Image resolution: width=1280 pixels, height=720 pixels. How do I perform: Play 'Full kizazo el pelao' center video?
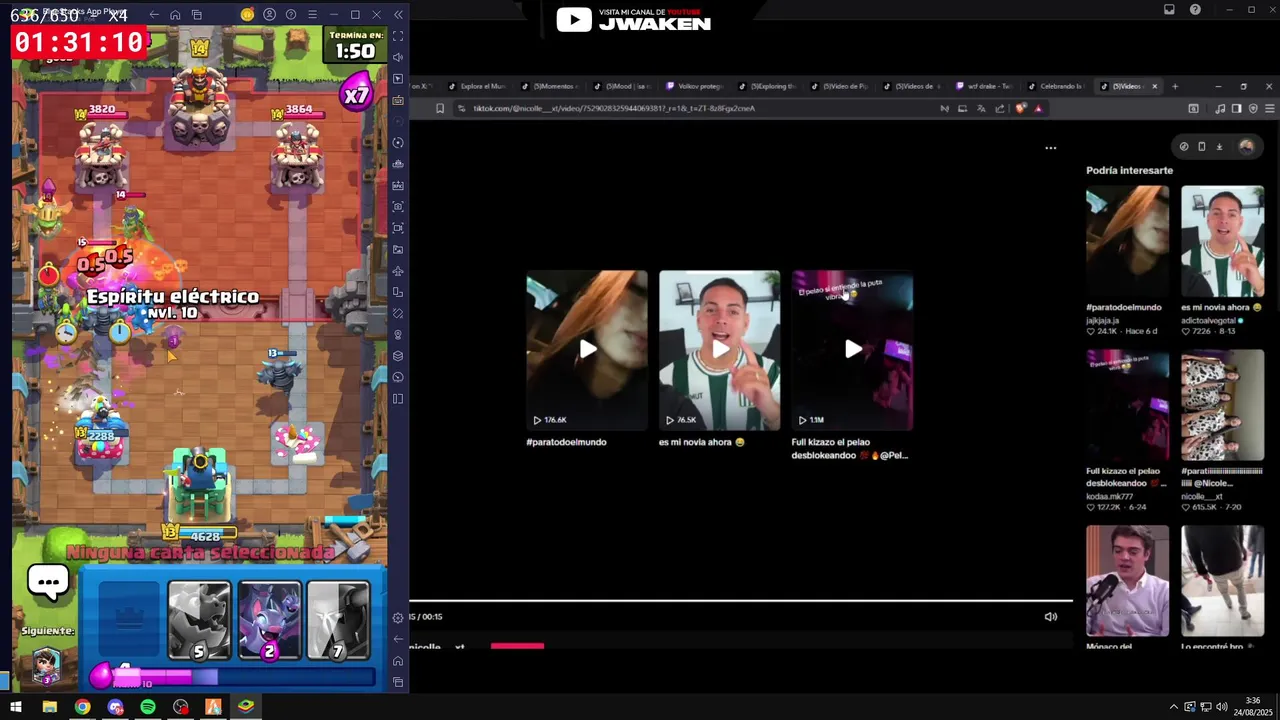pyautogui.click(x=852, y=349)
